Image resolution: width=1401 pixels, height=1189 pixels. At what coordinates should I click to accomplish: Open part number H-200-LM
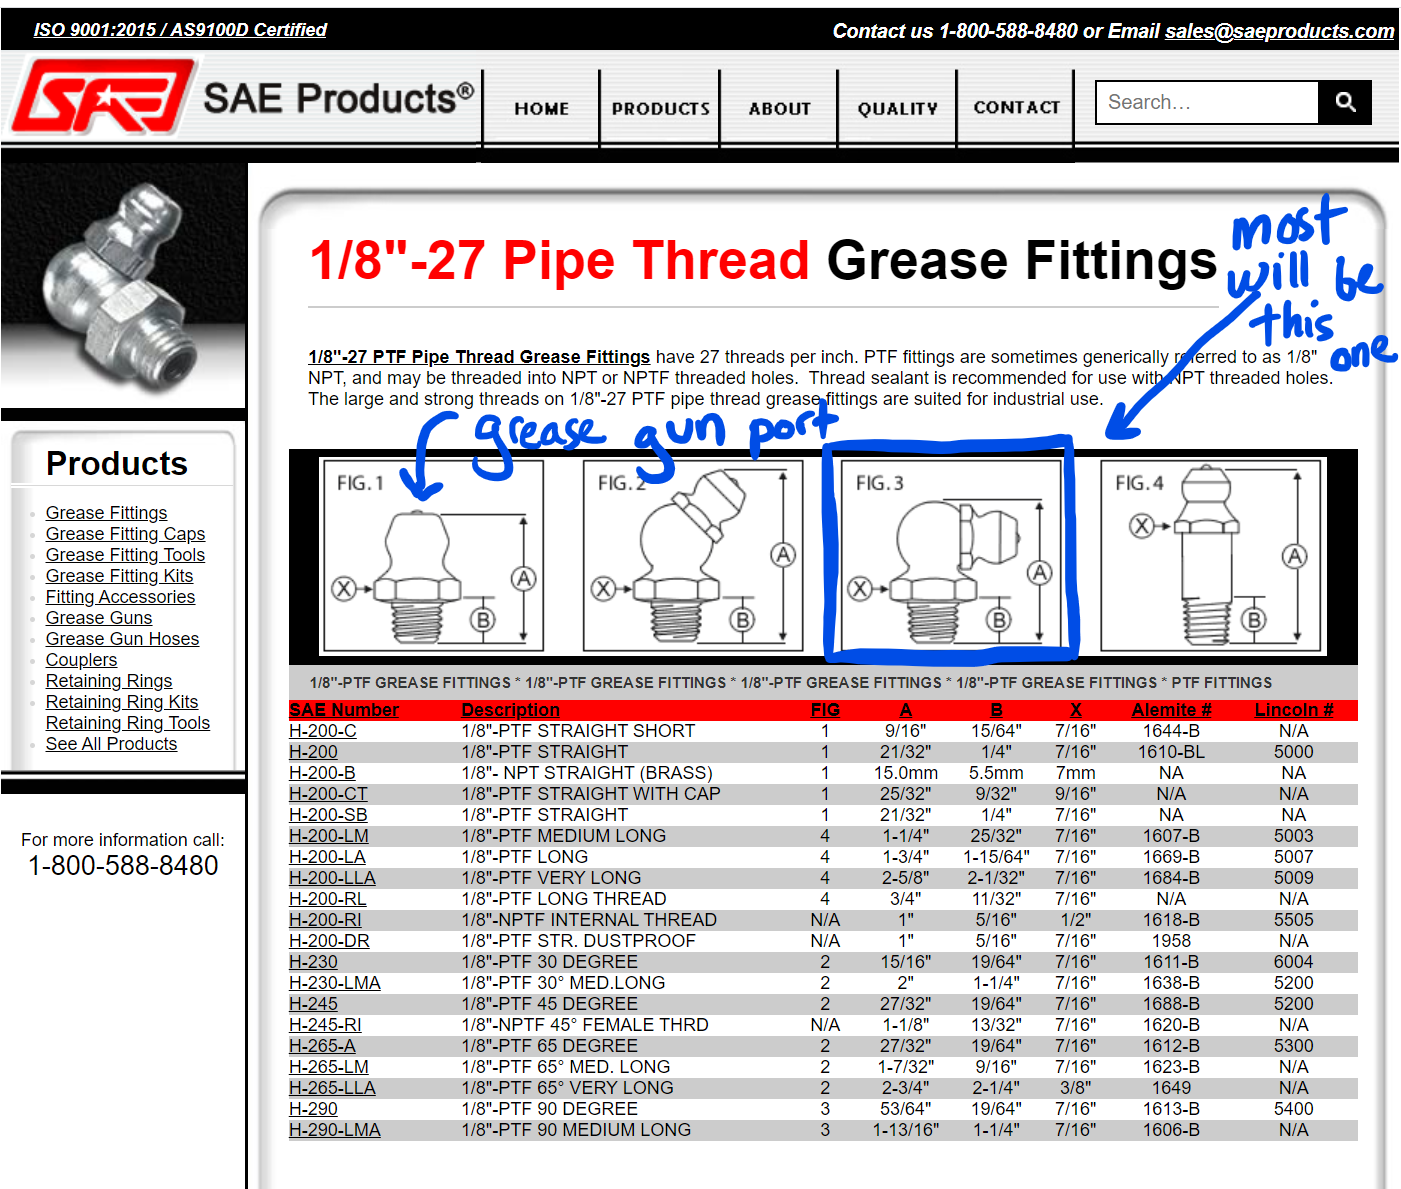coord(329,836)
